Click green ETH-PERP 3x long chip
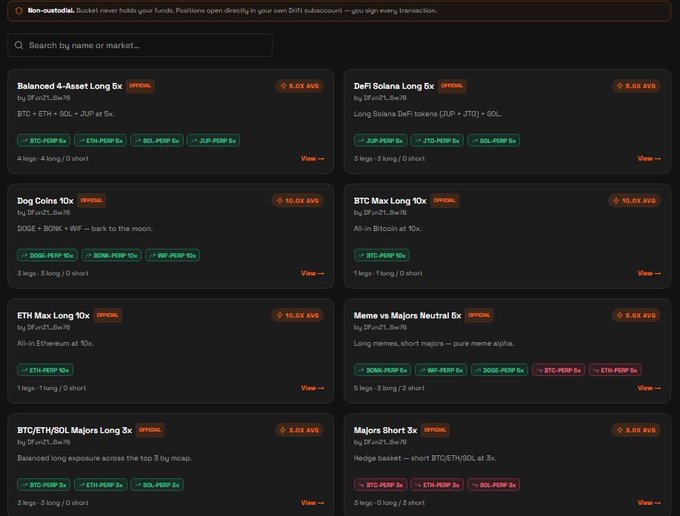Image resolution: width=680 pixels, height=516 pixels. (x=101, y=485)
